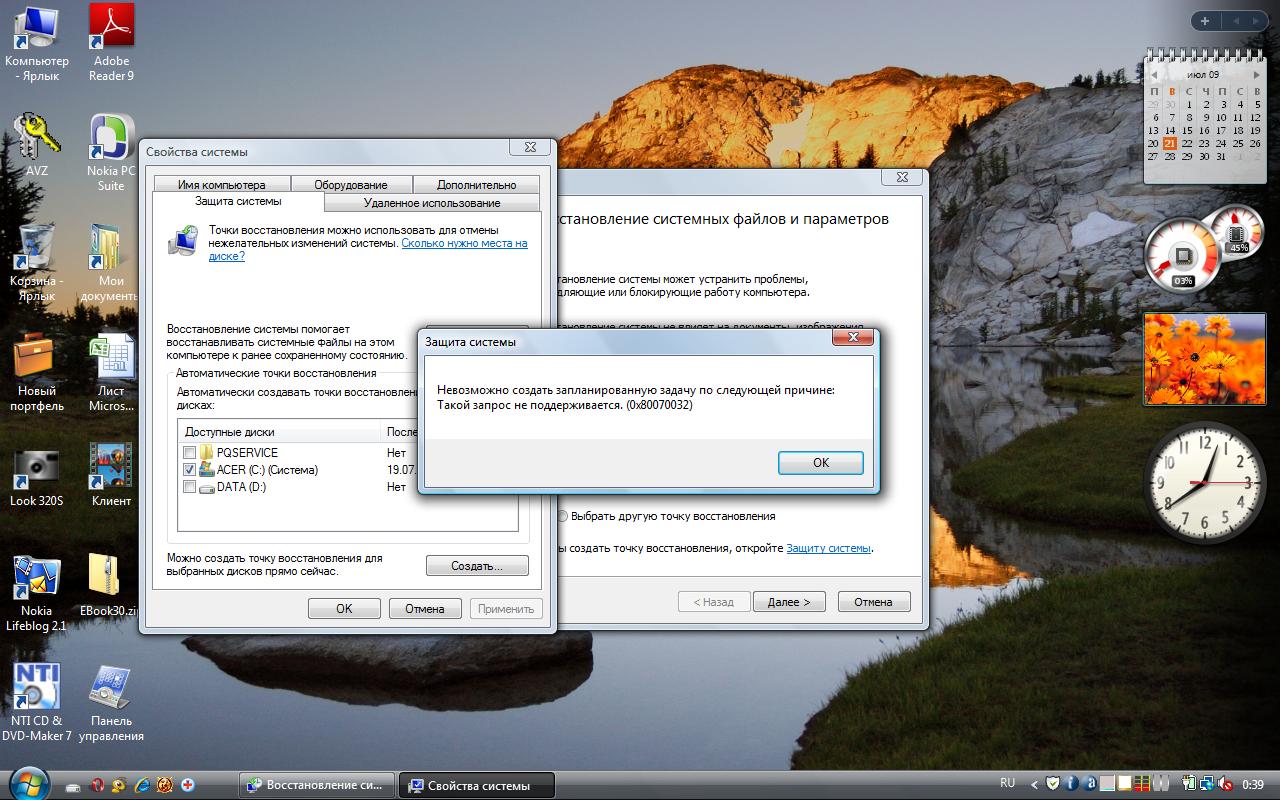The height and width of the screenshot is (800, 1280).
Task: Click OK in the Свойства системы dialog
Action: [344, 608]
